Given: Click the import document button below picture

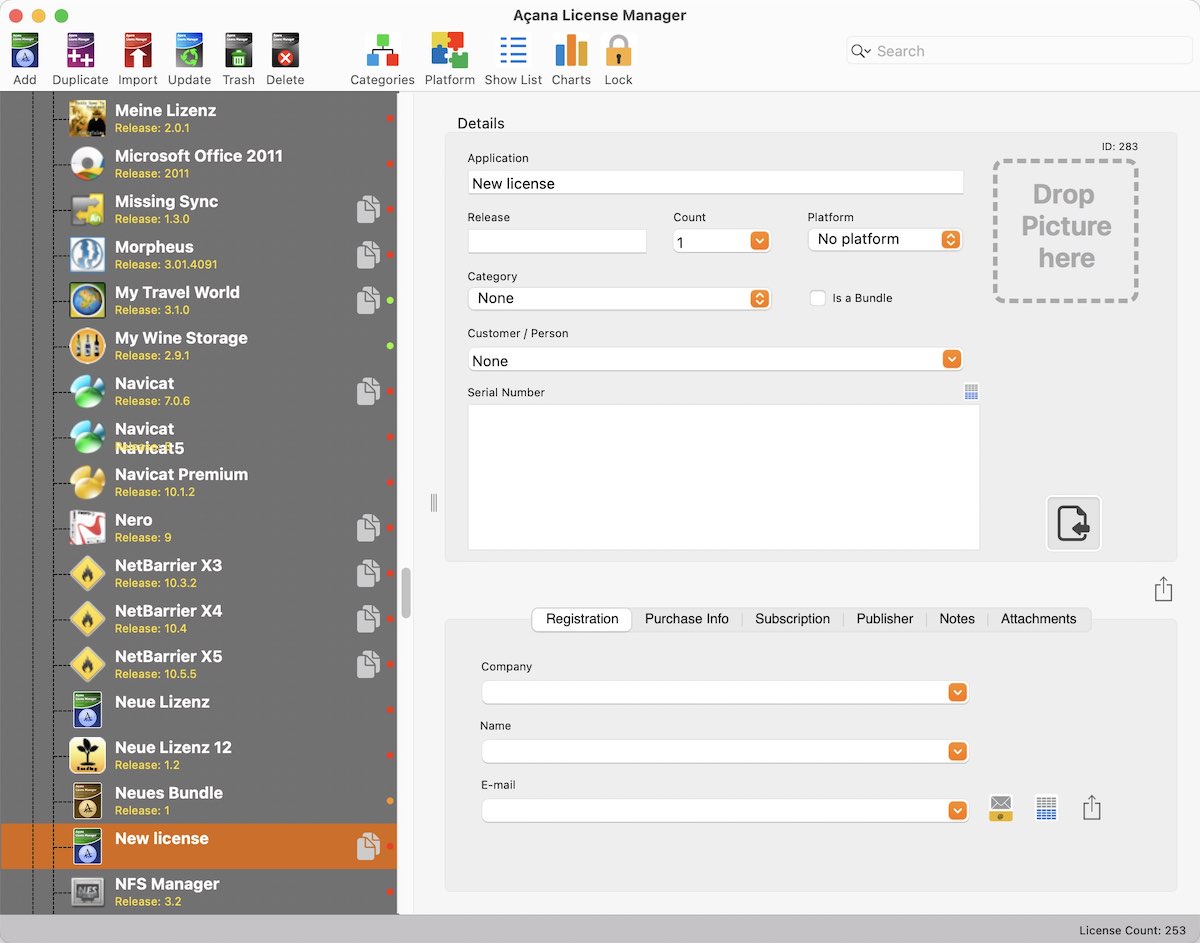Looking at the screenshot, I should [1073, 523].
